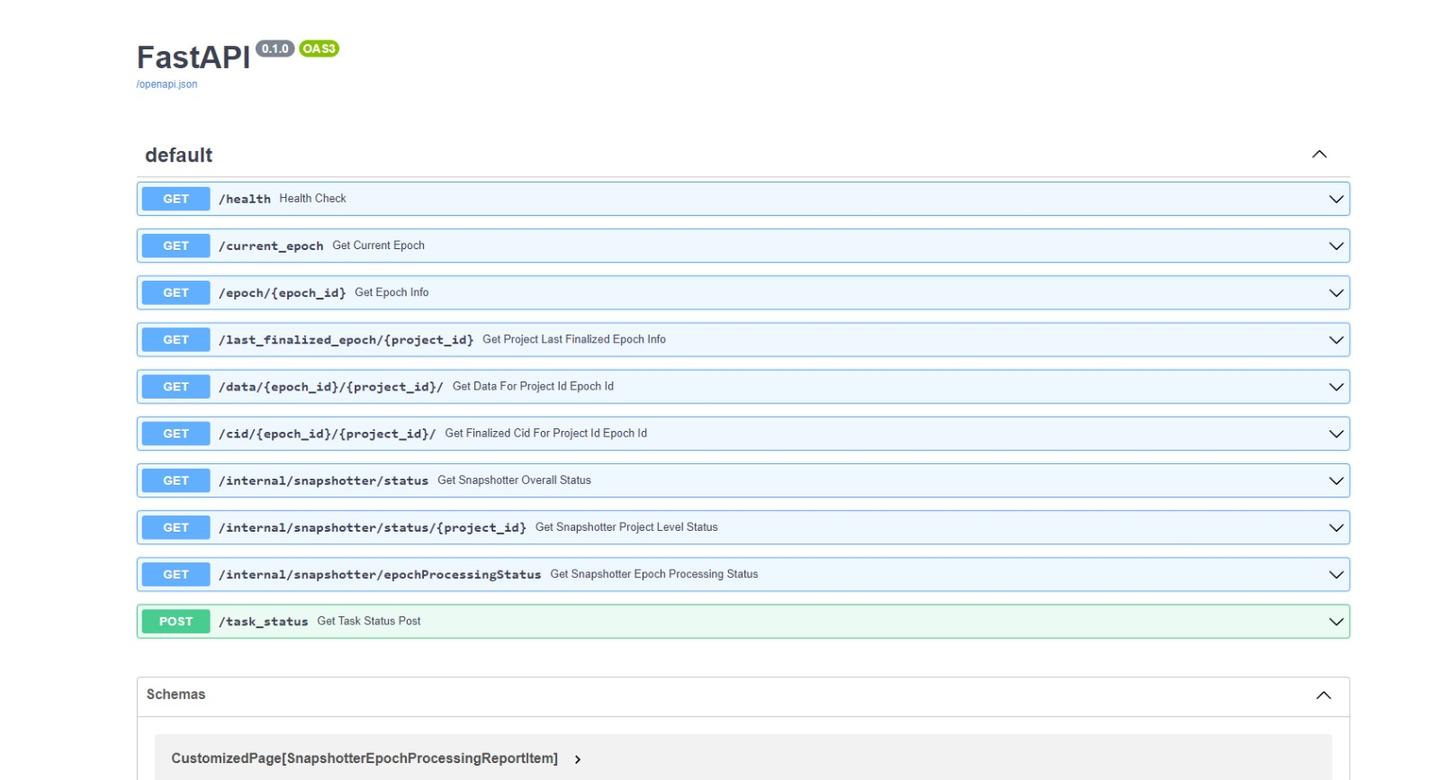Click GET badge for /internal/snapshotter/status/{project_id}

pyautogui.click(x=176, y=528)
